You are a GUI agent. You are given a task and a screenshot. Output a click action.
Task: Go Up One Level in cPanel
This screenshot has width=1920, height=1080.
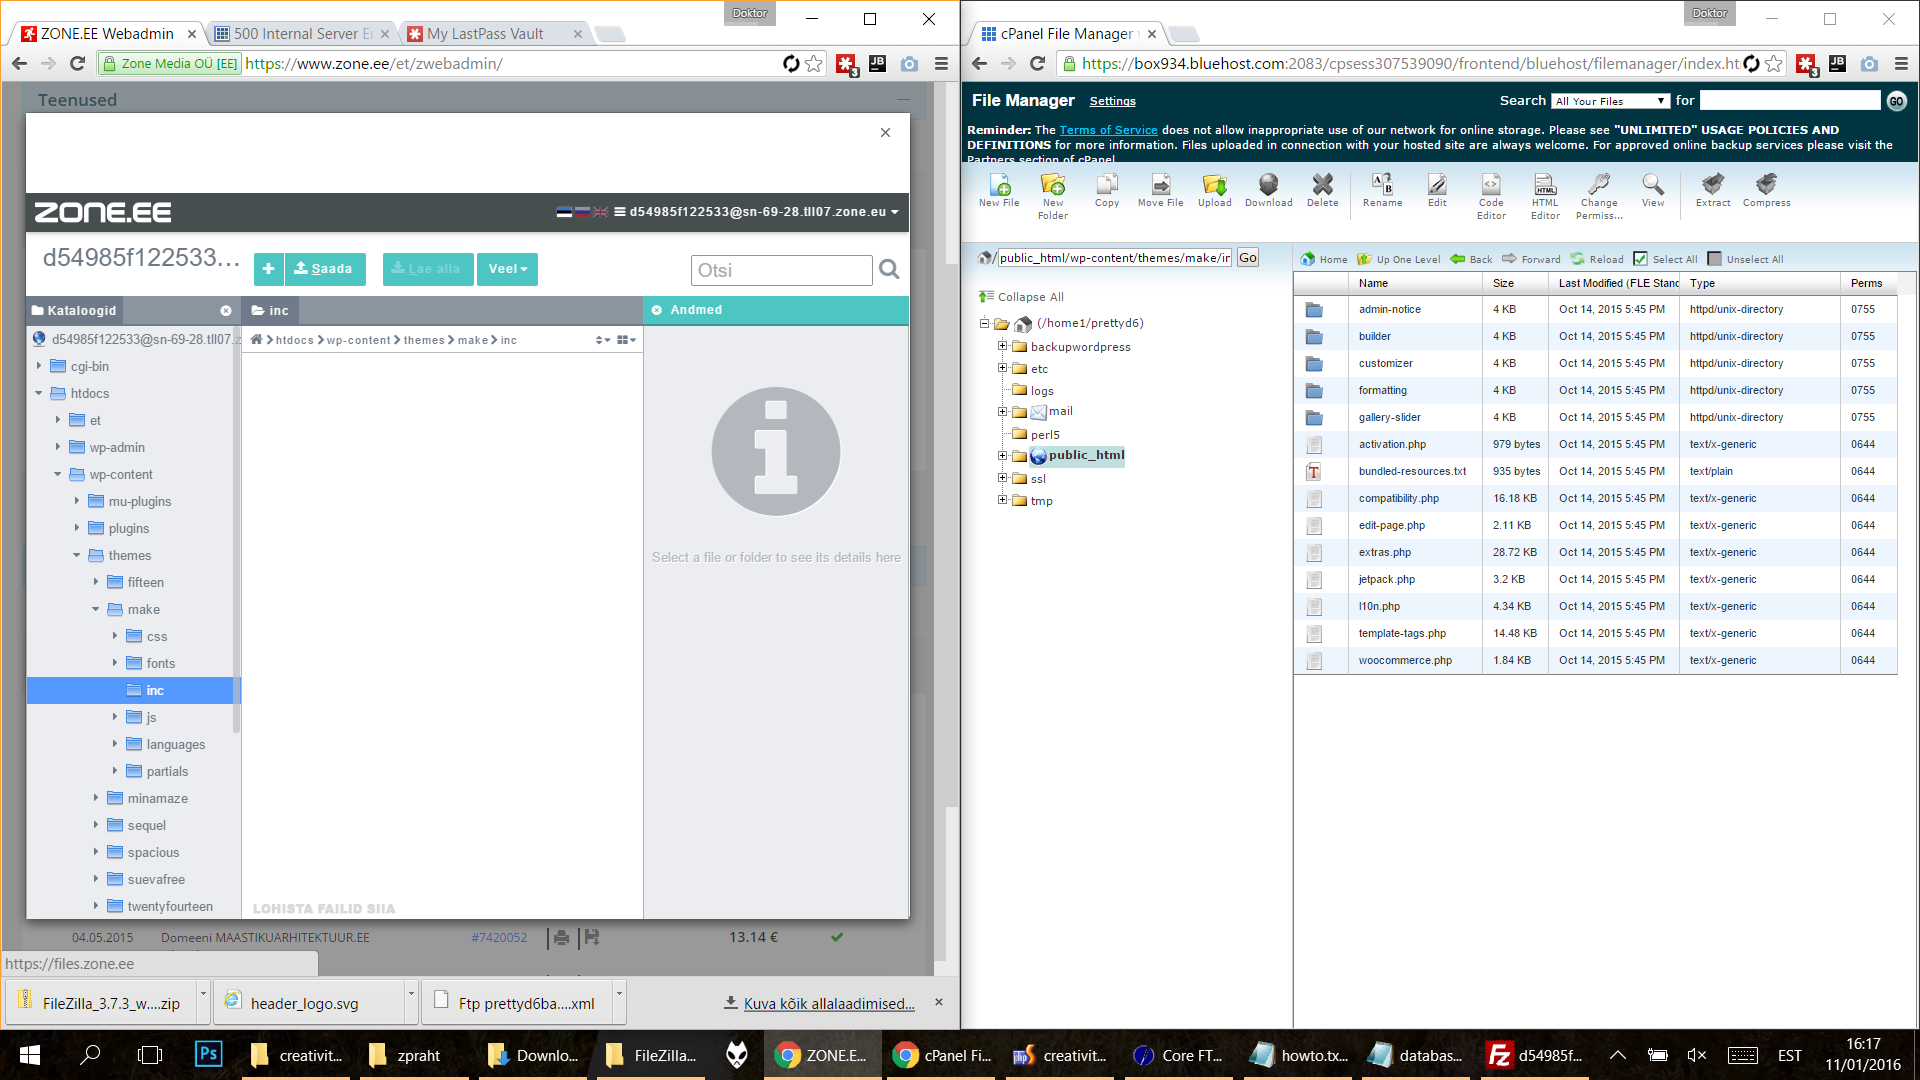point(1398,259)
